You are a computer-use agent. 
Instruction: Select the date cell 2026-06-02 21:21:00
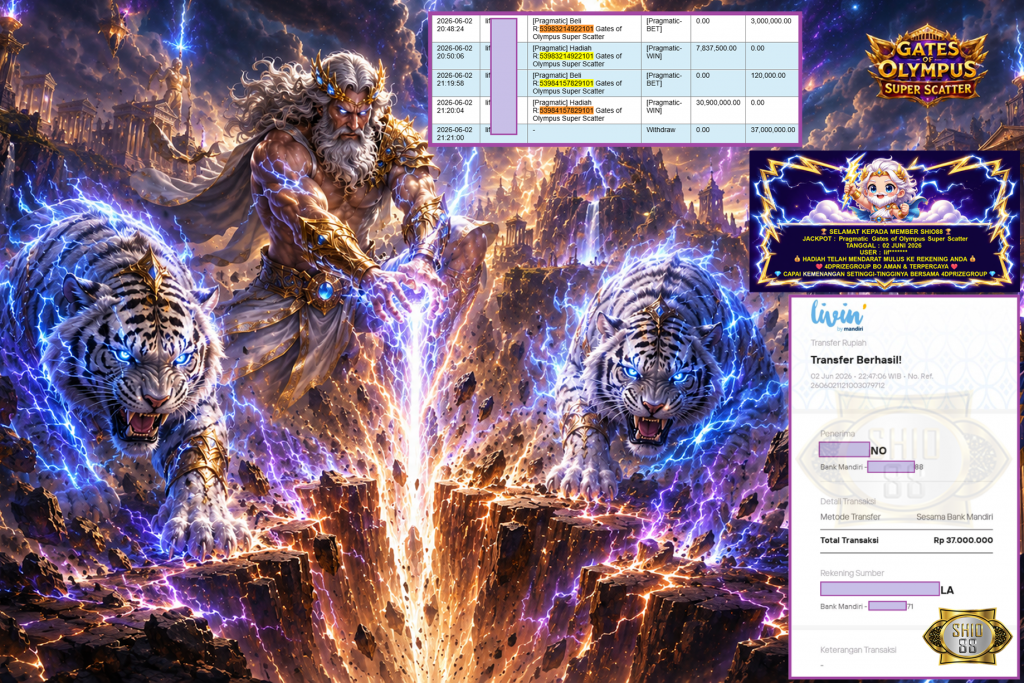click(455, 134)
